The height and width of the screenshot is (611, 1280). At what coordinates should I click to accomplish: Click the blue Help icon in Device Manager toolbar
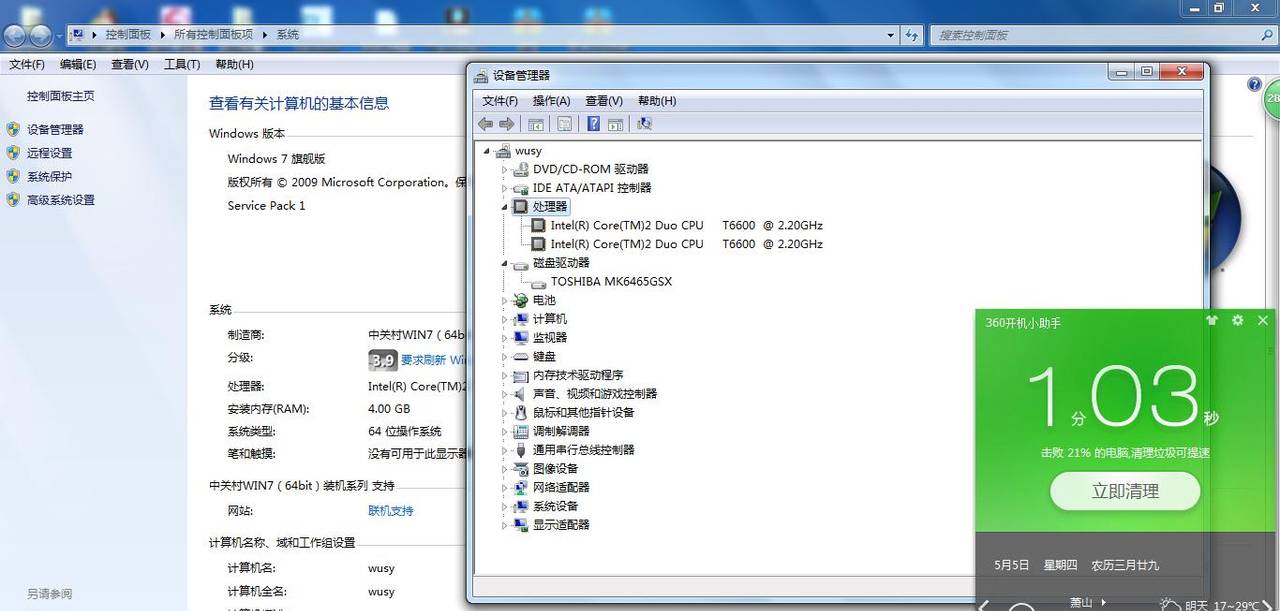tap(593, 123)
